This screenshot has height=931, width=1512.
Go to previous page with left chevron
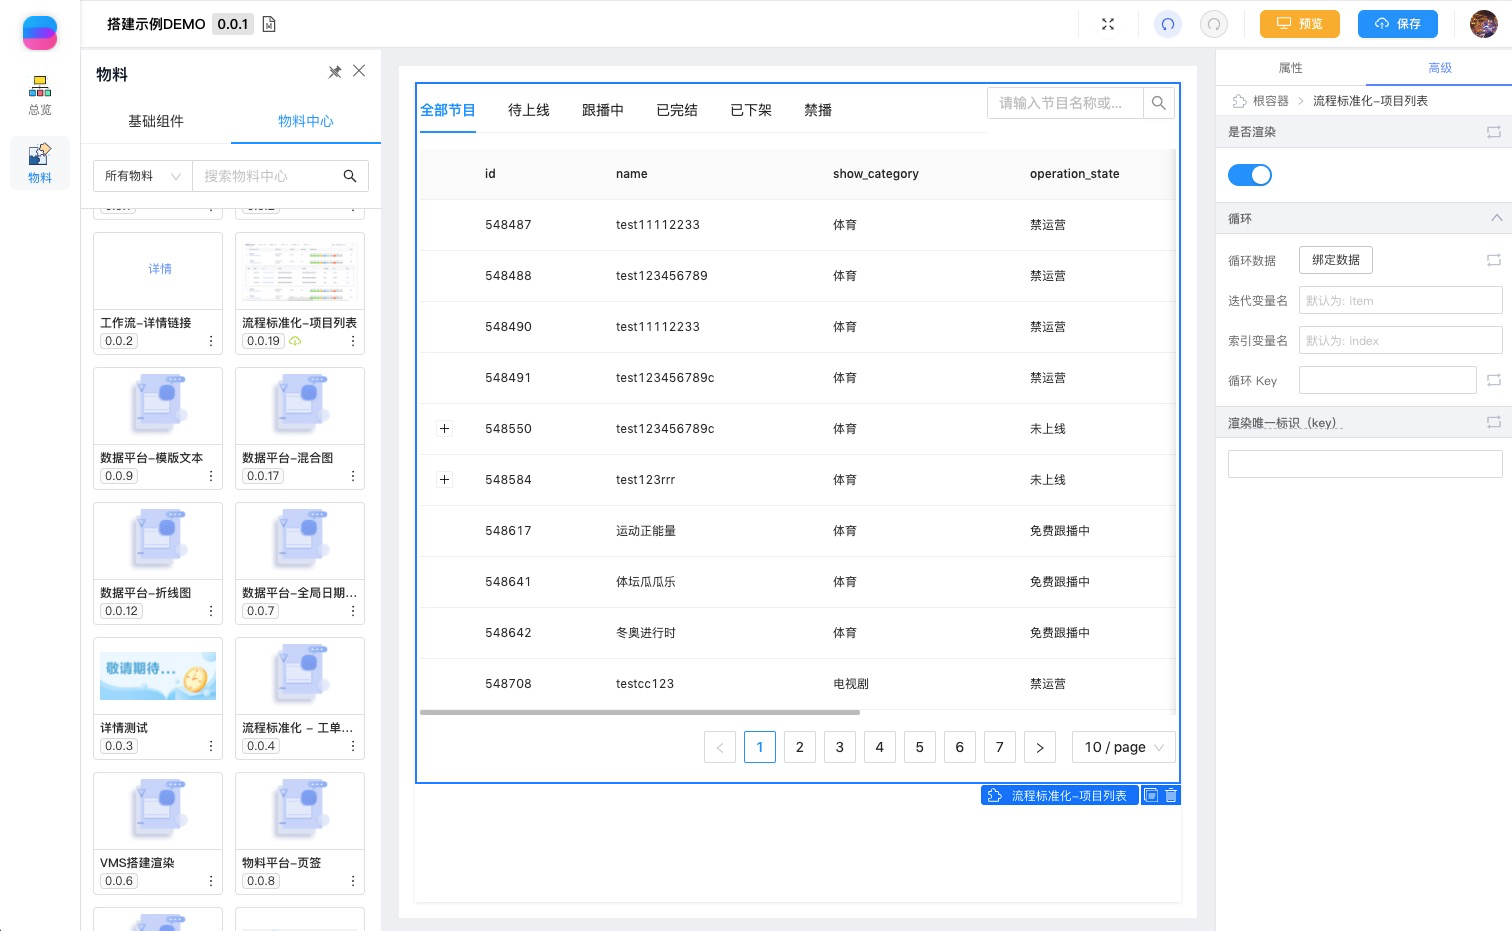click(720, 747)
